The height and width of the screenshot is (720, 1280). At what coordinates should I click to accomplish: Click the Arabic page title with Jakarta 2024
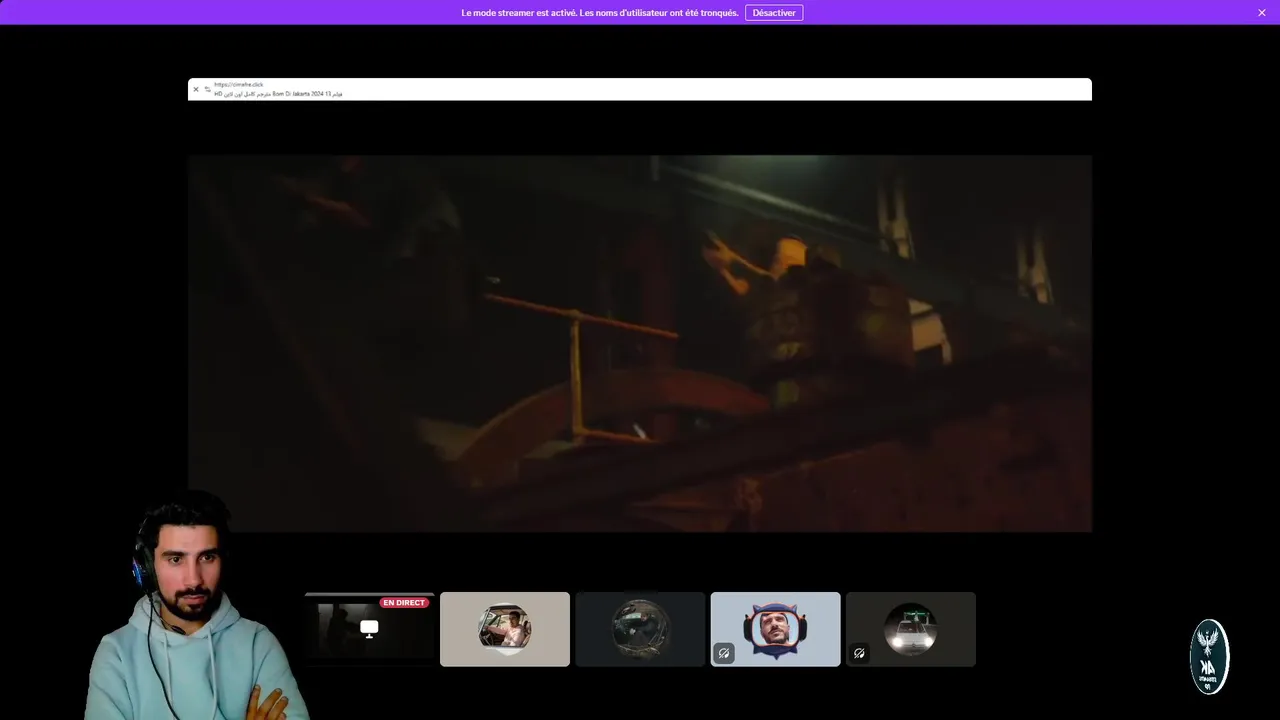pos(278,94)
